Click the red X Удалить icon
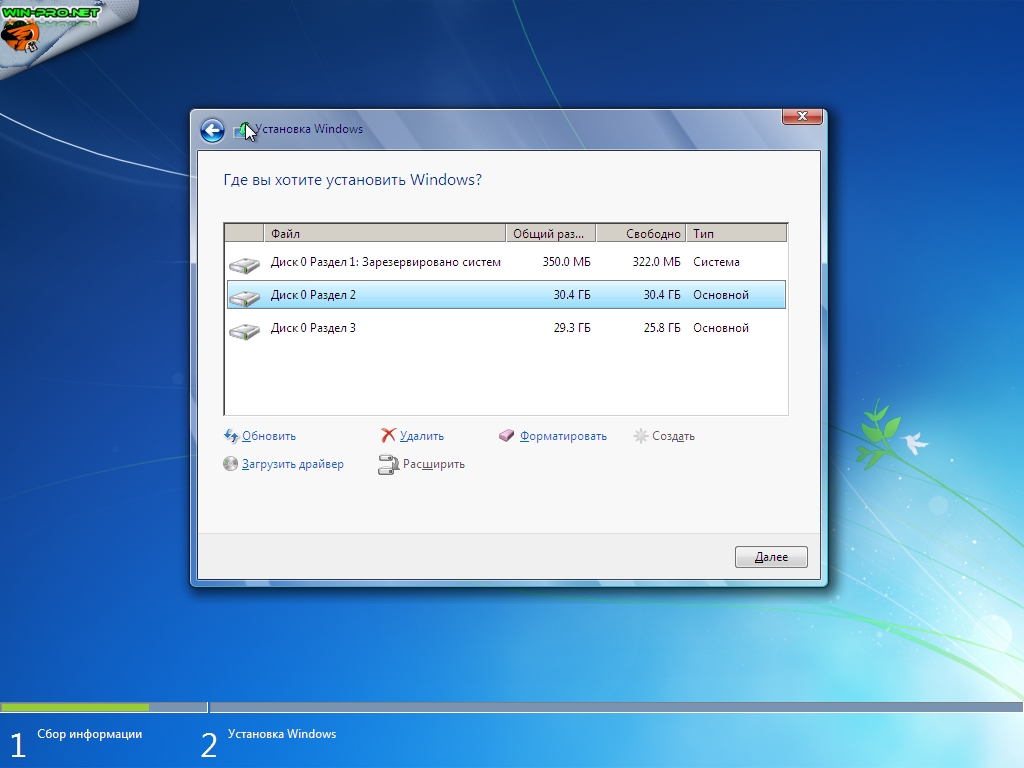 (389, 435)
